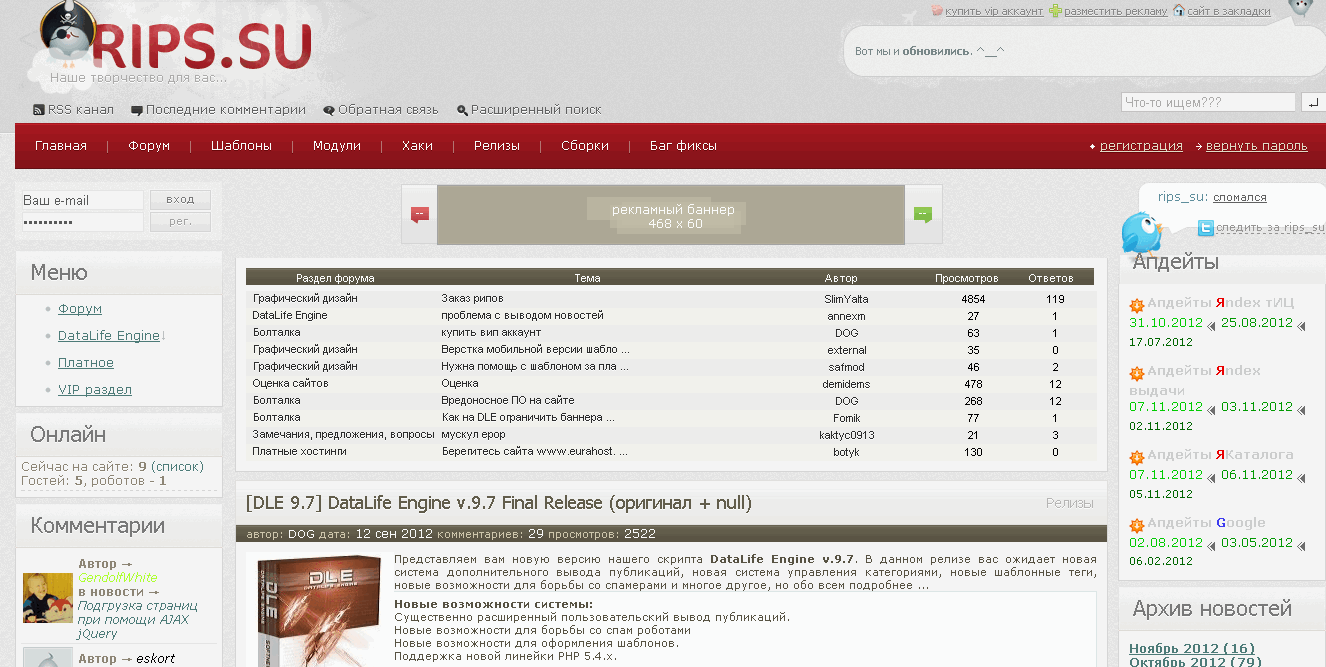
Task: Click the Просмотров column header
Action: [966, 278]
